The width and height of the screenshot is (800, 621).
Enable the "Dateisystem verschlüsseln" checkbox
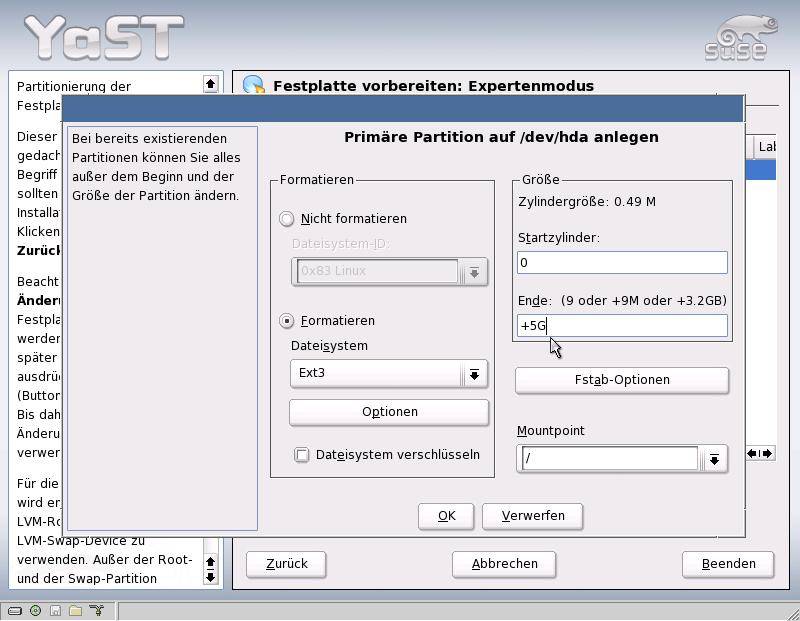(x=302, y=455)
